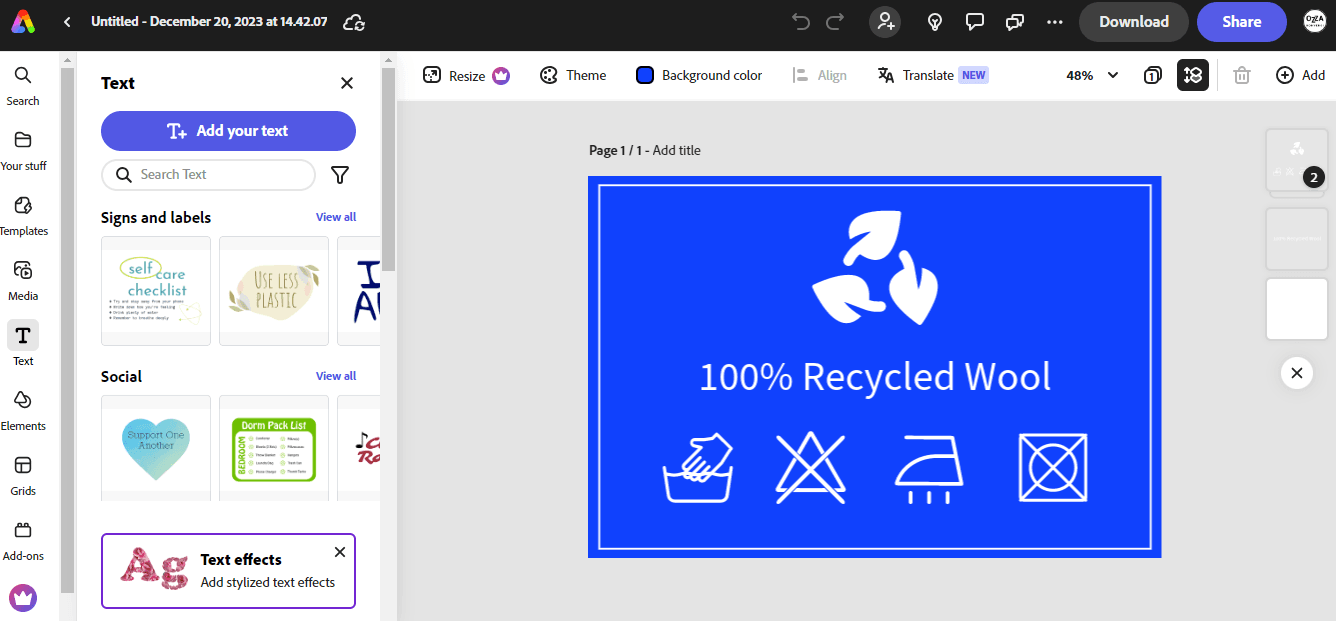Open the Elements panel

pos(23,410)
